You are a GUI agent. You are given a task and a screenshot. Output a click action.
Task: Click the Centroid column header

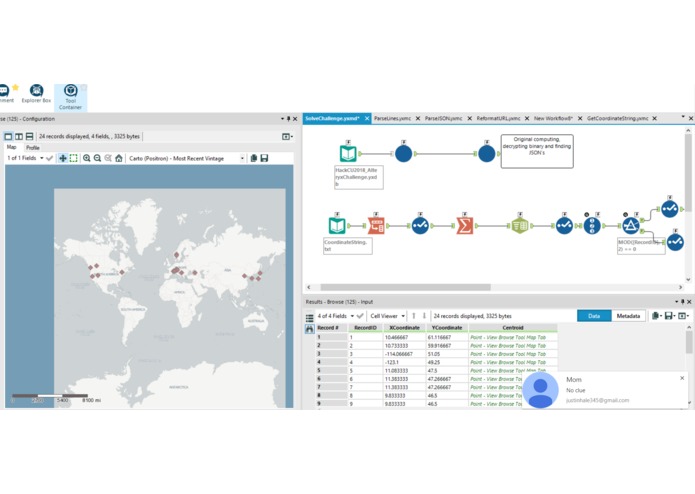tap(513, 328)
